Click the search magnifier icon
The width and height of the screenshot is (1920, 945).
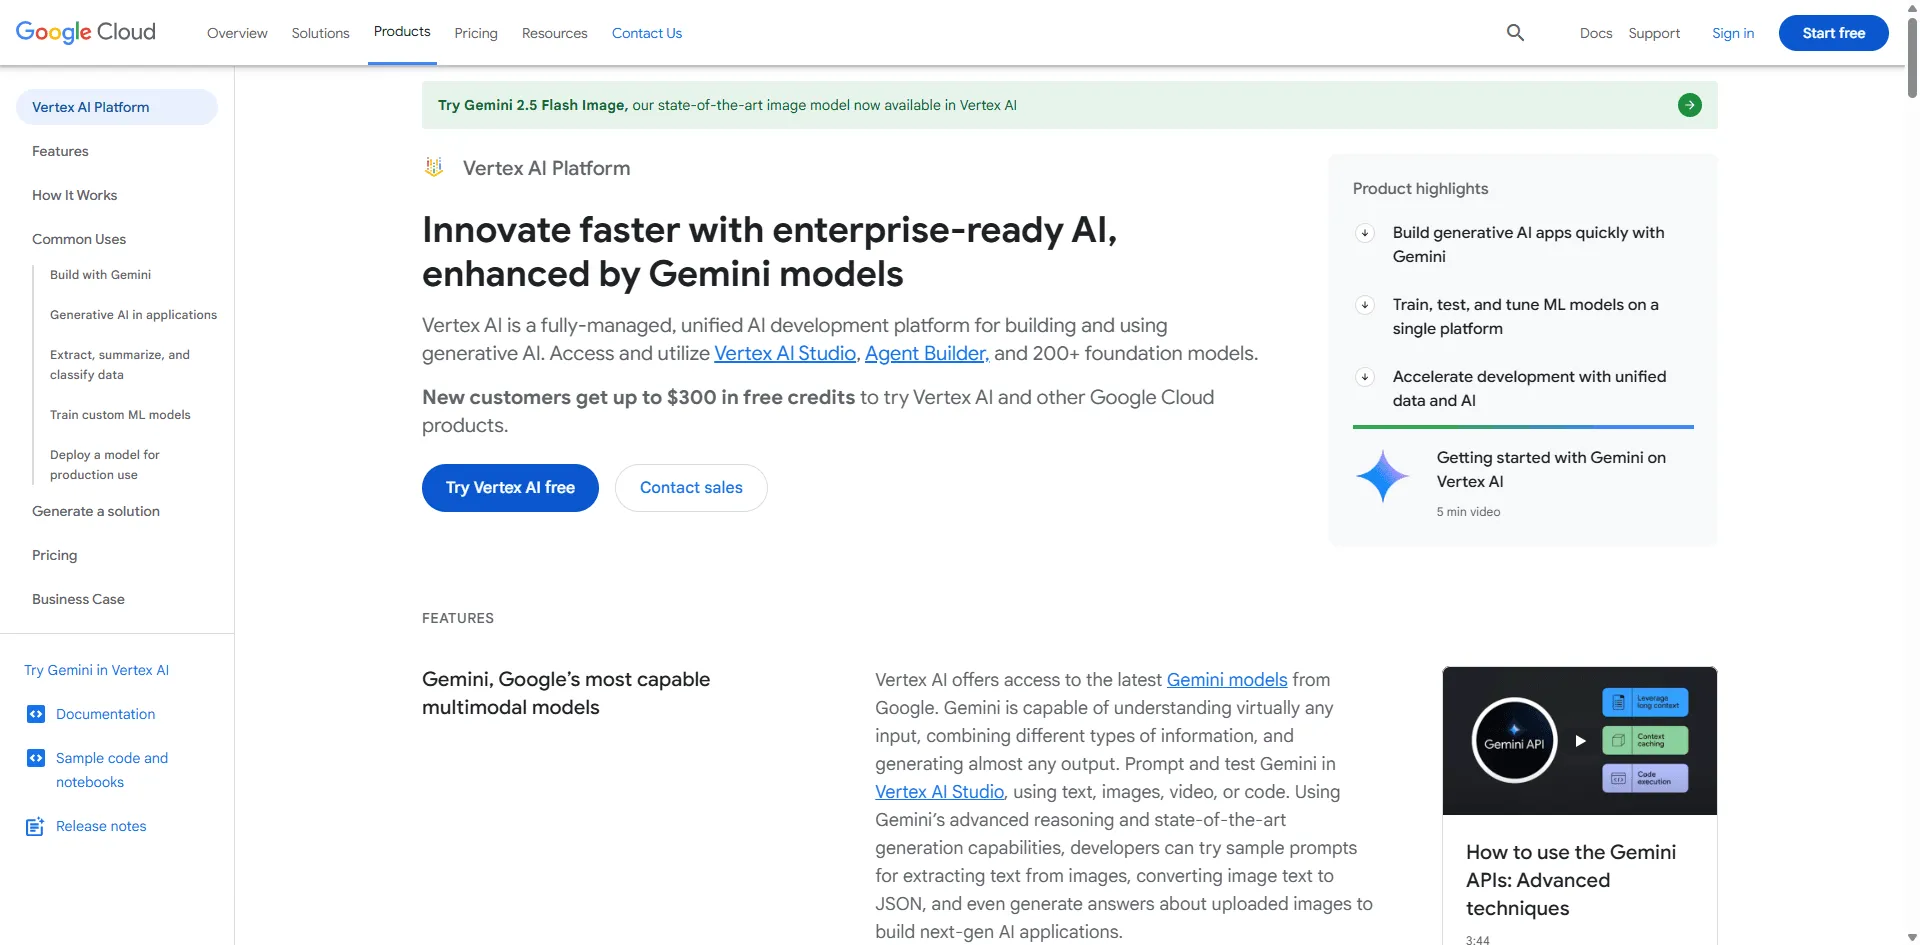[x=1515, y=33]
